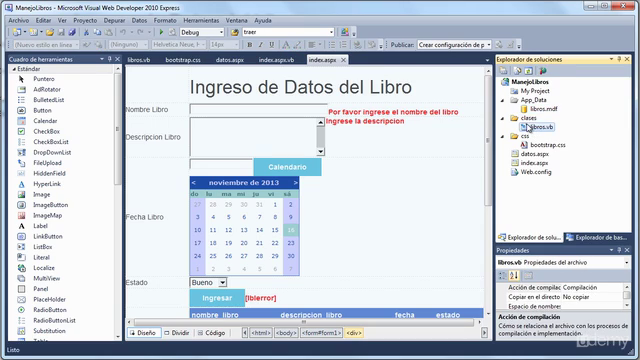Open the Publicar configuration dropdown
This screenshot has height=360, width=640.
[x=488, y=45]
